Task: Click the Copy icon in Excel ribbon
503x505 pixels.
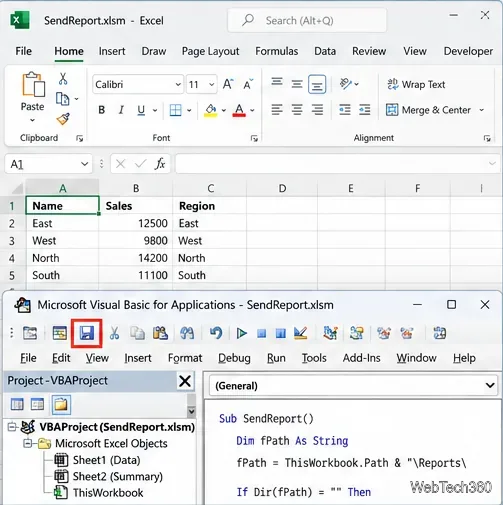Action: click(62, 99)
